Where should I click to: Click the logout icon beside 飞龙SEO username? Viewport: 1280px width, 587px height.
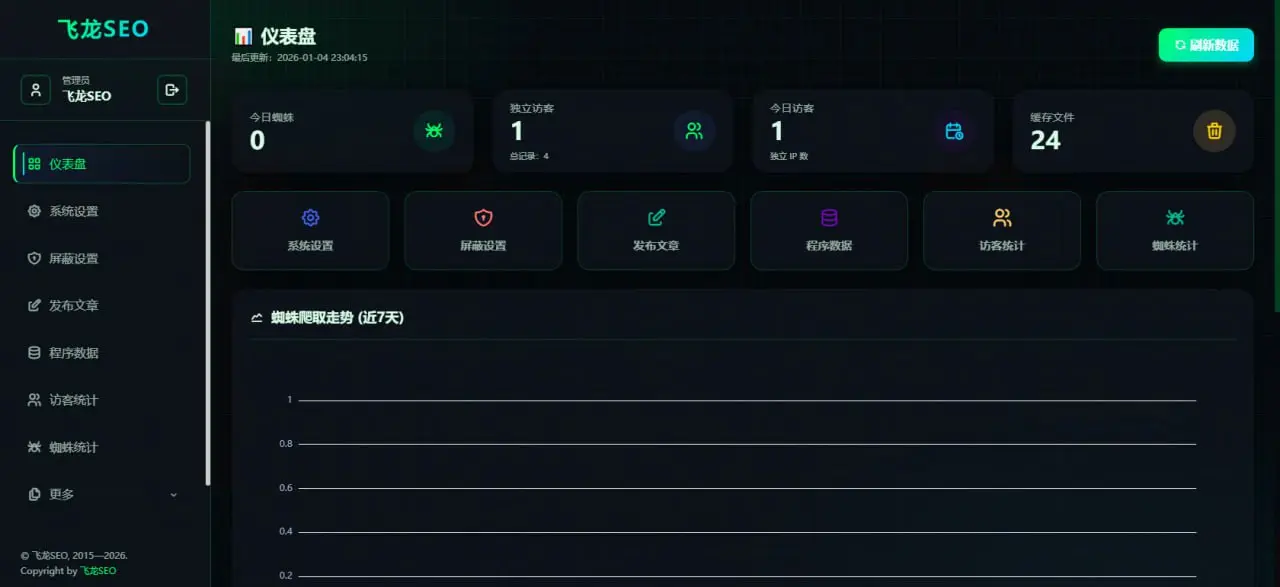pyautogui.click(x=172, y=90)
